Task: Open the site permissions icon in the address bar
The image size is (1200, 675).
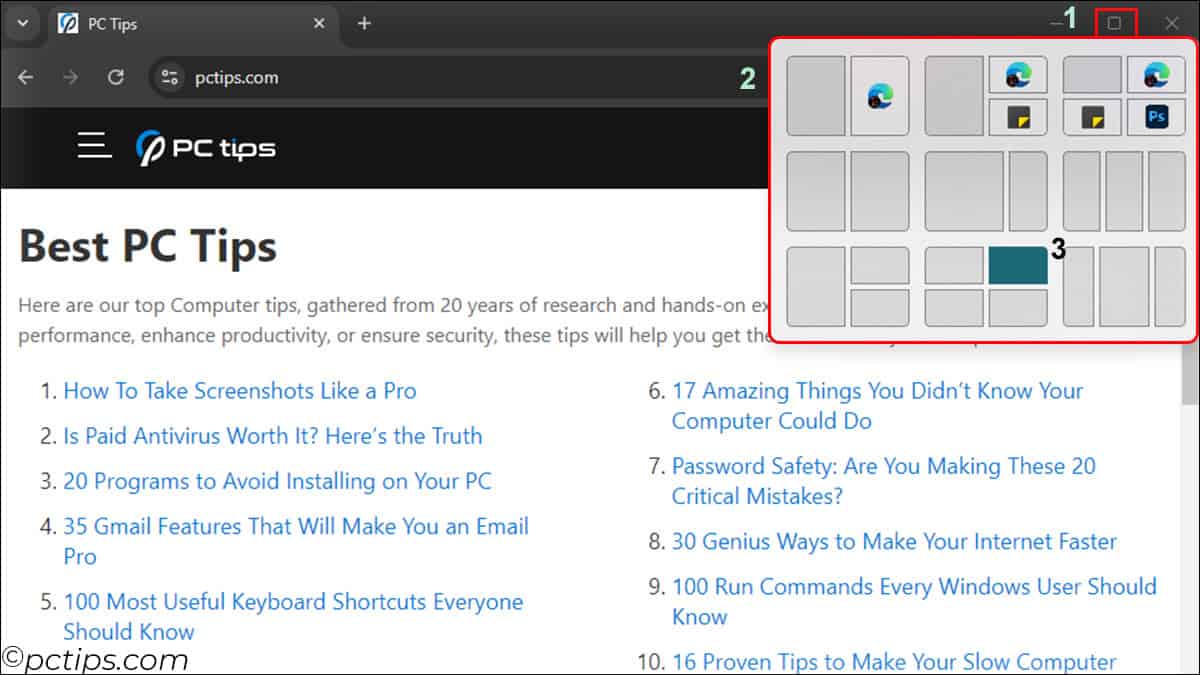Action: tap(168, 77)
